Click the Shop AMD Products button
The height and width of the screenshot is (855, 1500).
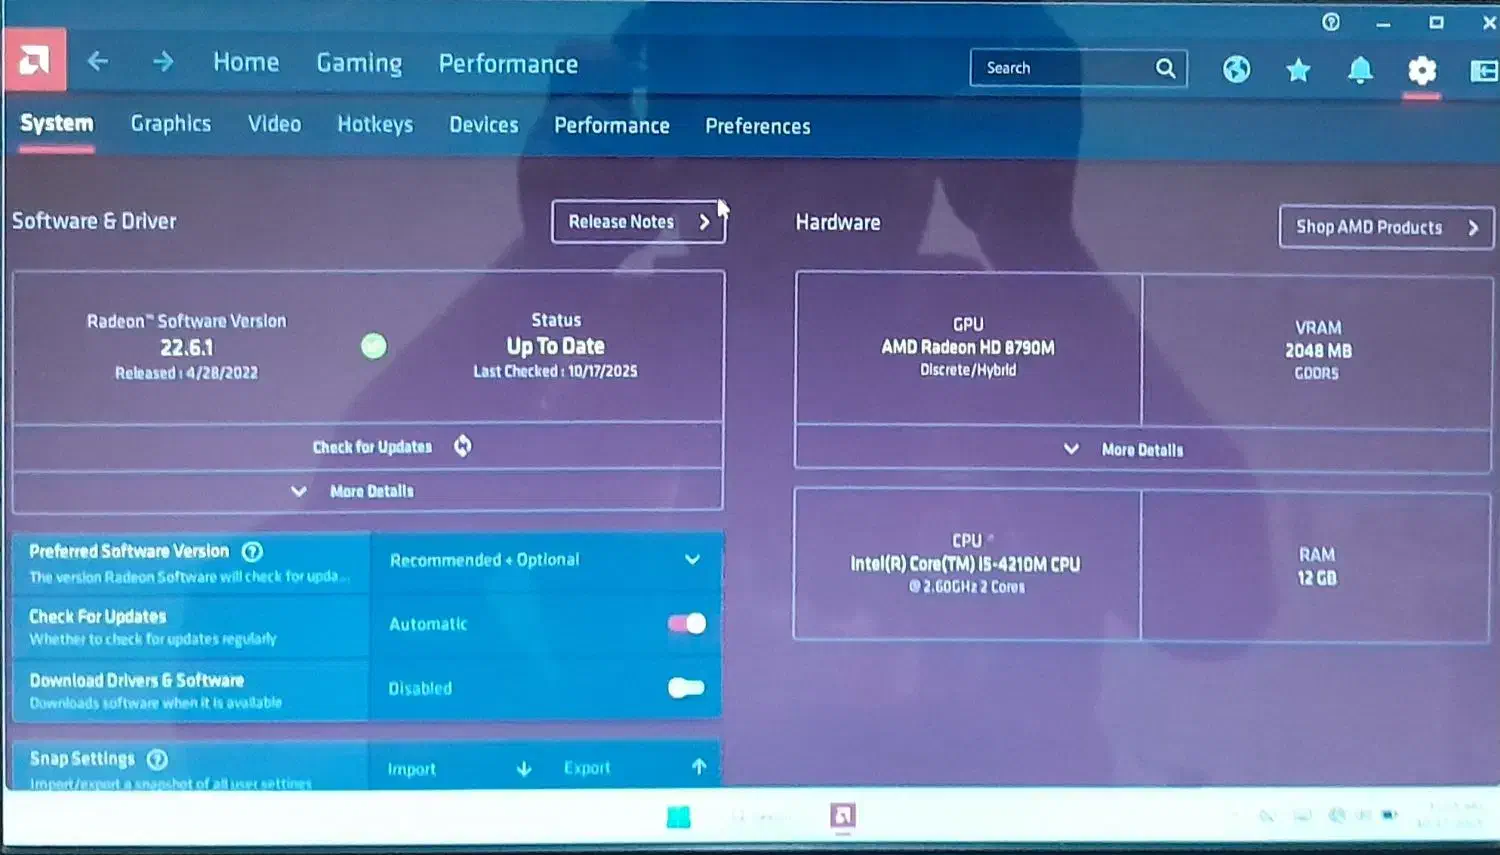click(1386, 227)
